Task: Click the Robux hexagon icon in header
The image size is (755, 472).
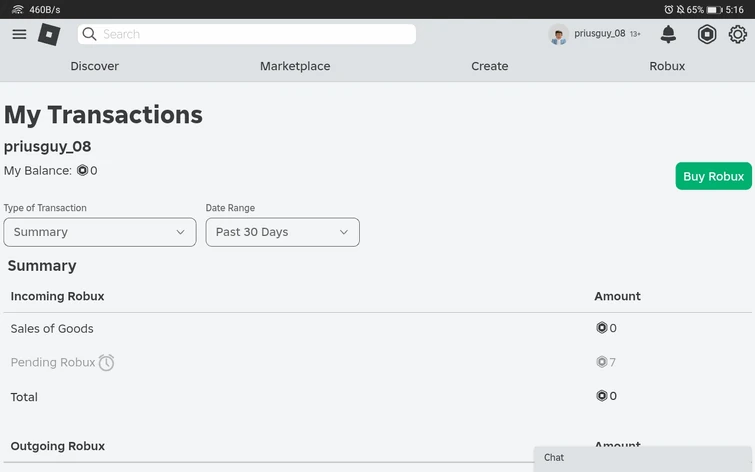Action: 707,34
